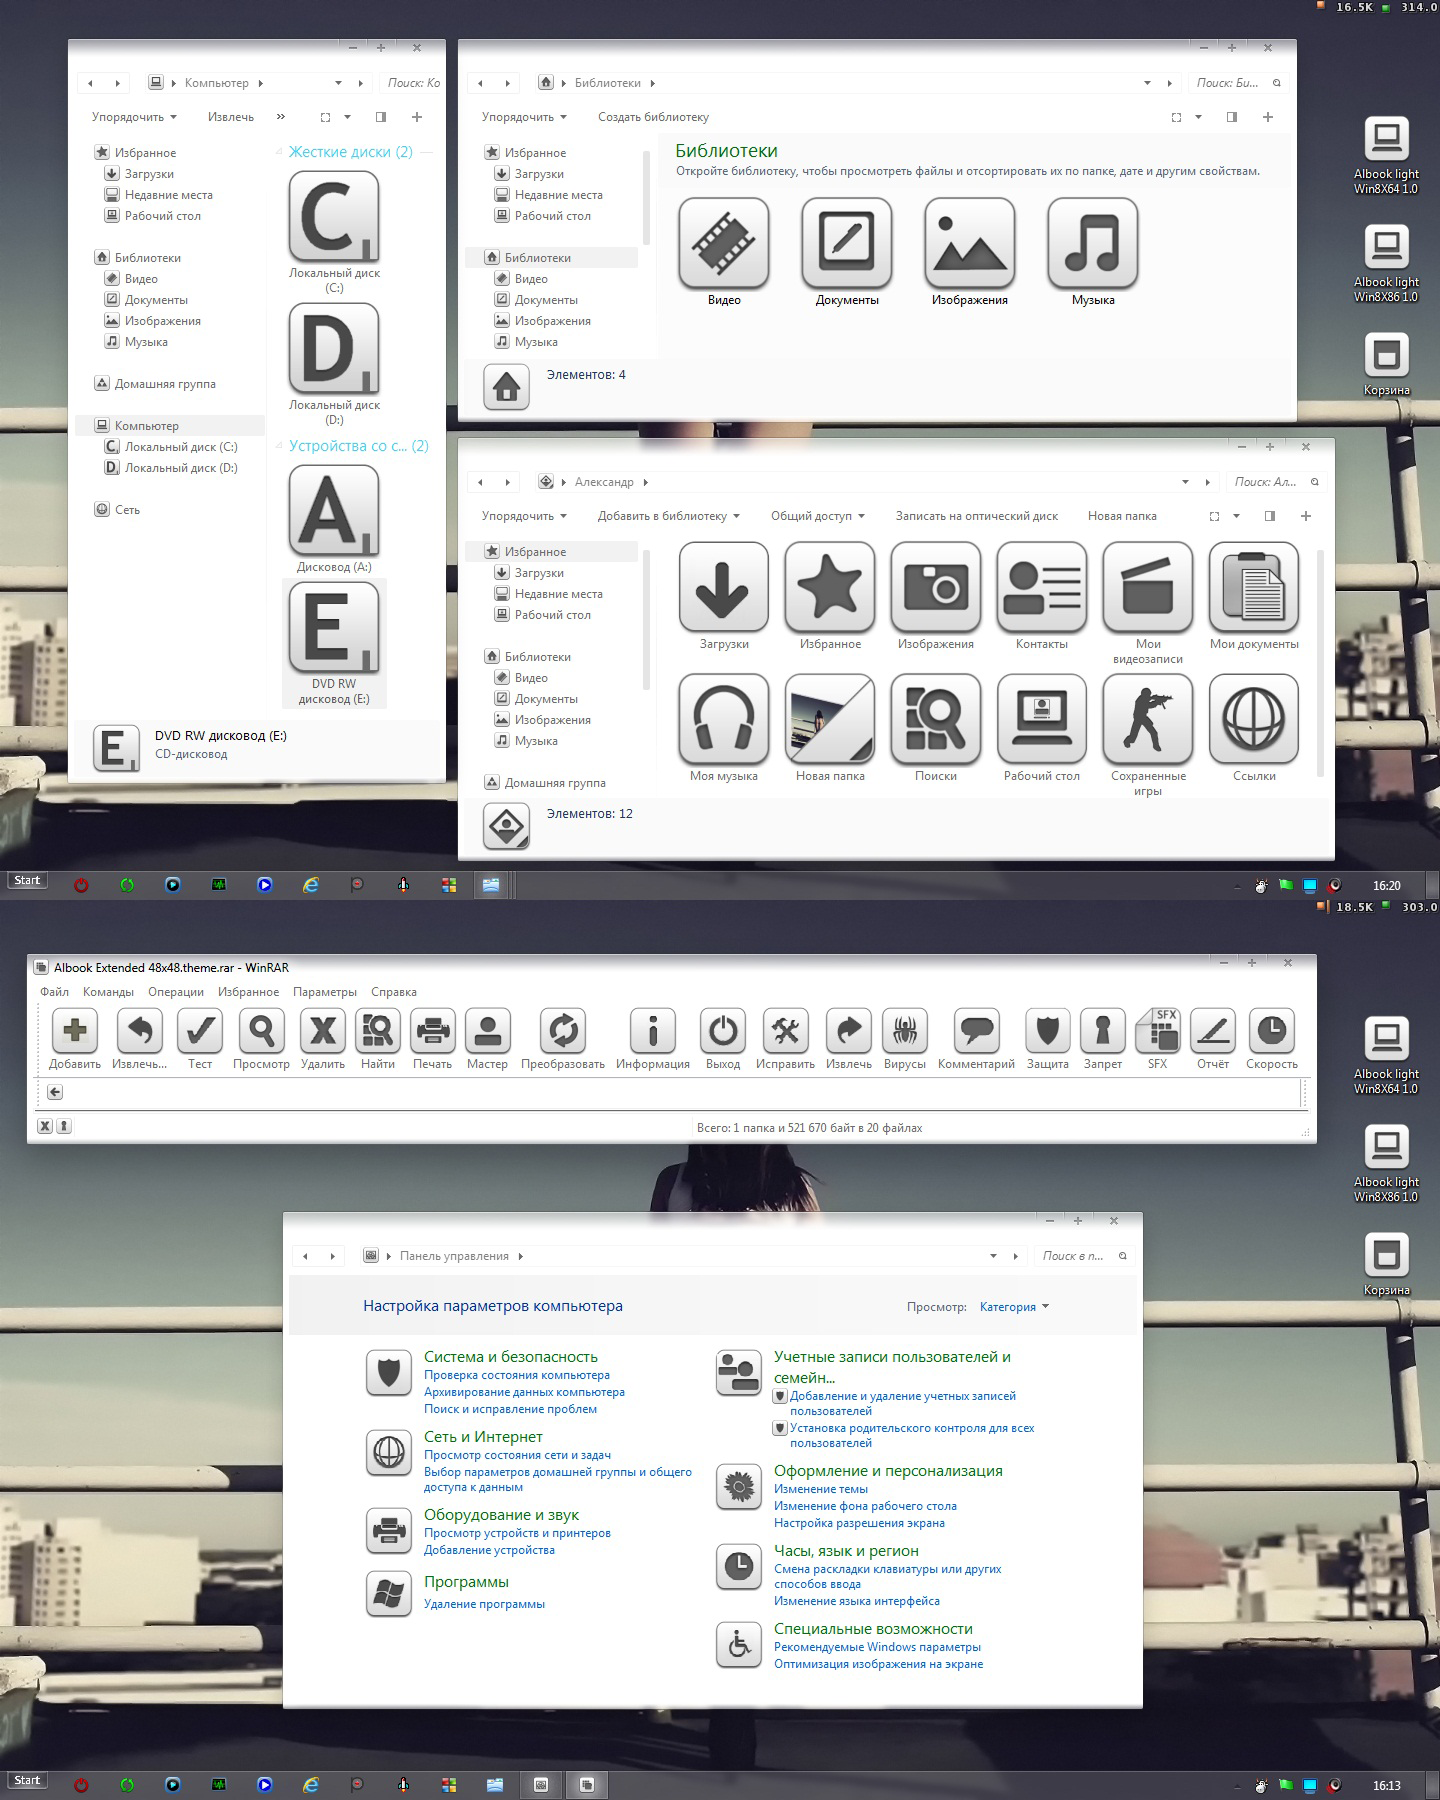Click the WinRAR Тест checkmark icon
This screenshot has height=1800, width=1440.
click(200, 1031)
